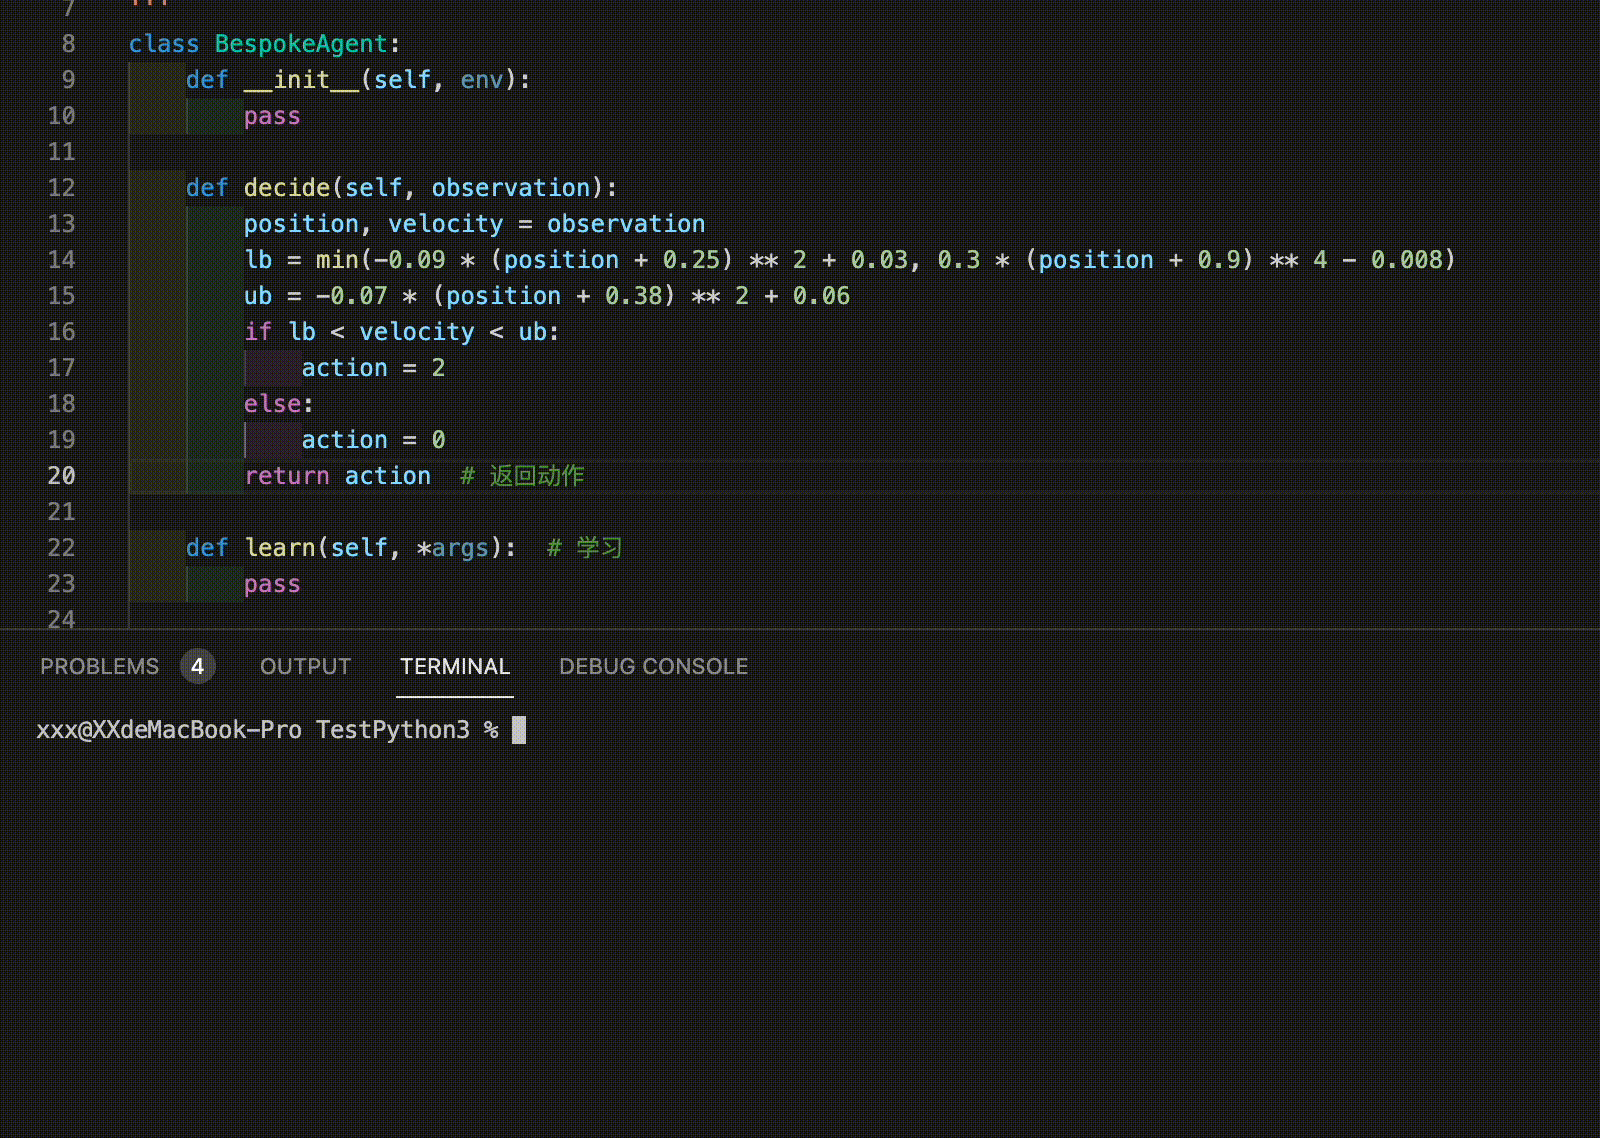
Task: Click the '# 返回动作' comment
Action: tap(522, 476)
